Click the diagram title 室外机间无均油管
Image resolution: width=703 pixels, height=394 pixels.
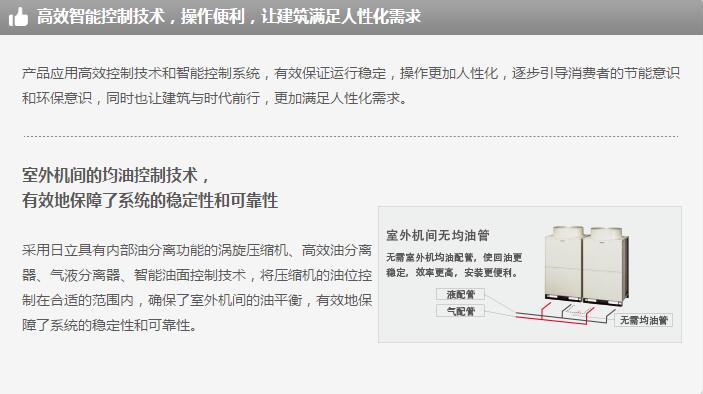click(438, 235)
